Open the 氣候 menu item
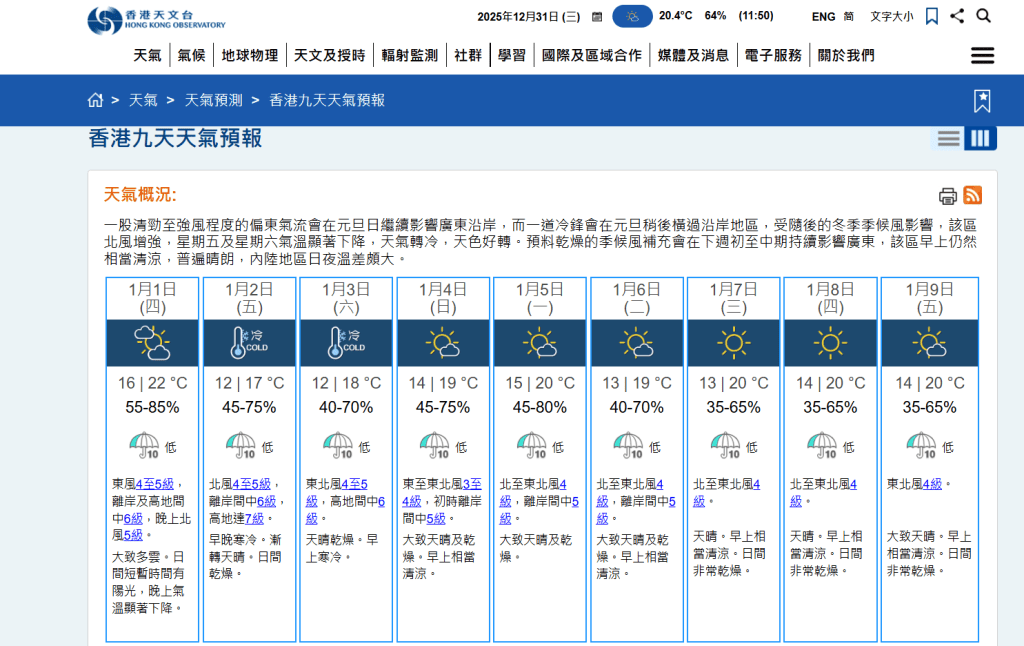Image resolution: width=1024 pixels, height=646 pixels. 191,56
